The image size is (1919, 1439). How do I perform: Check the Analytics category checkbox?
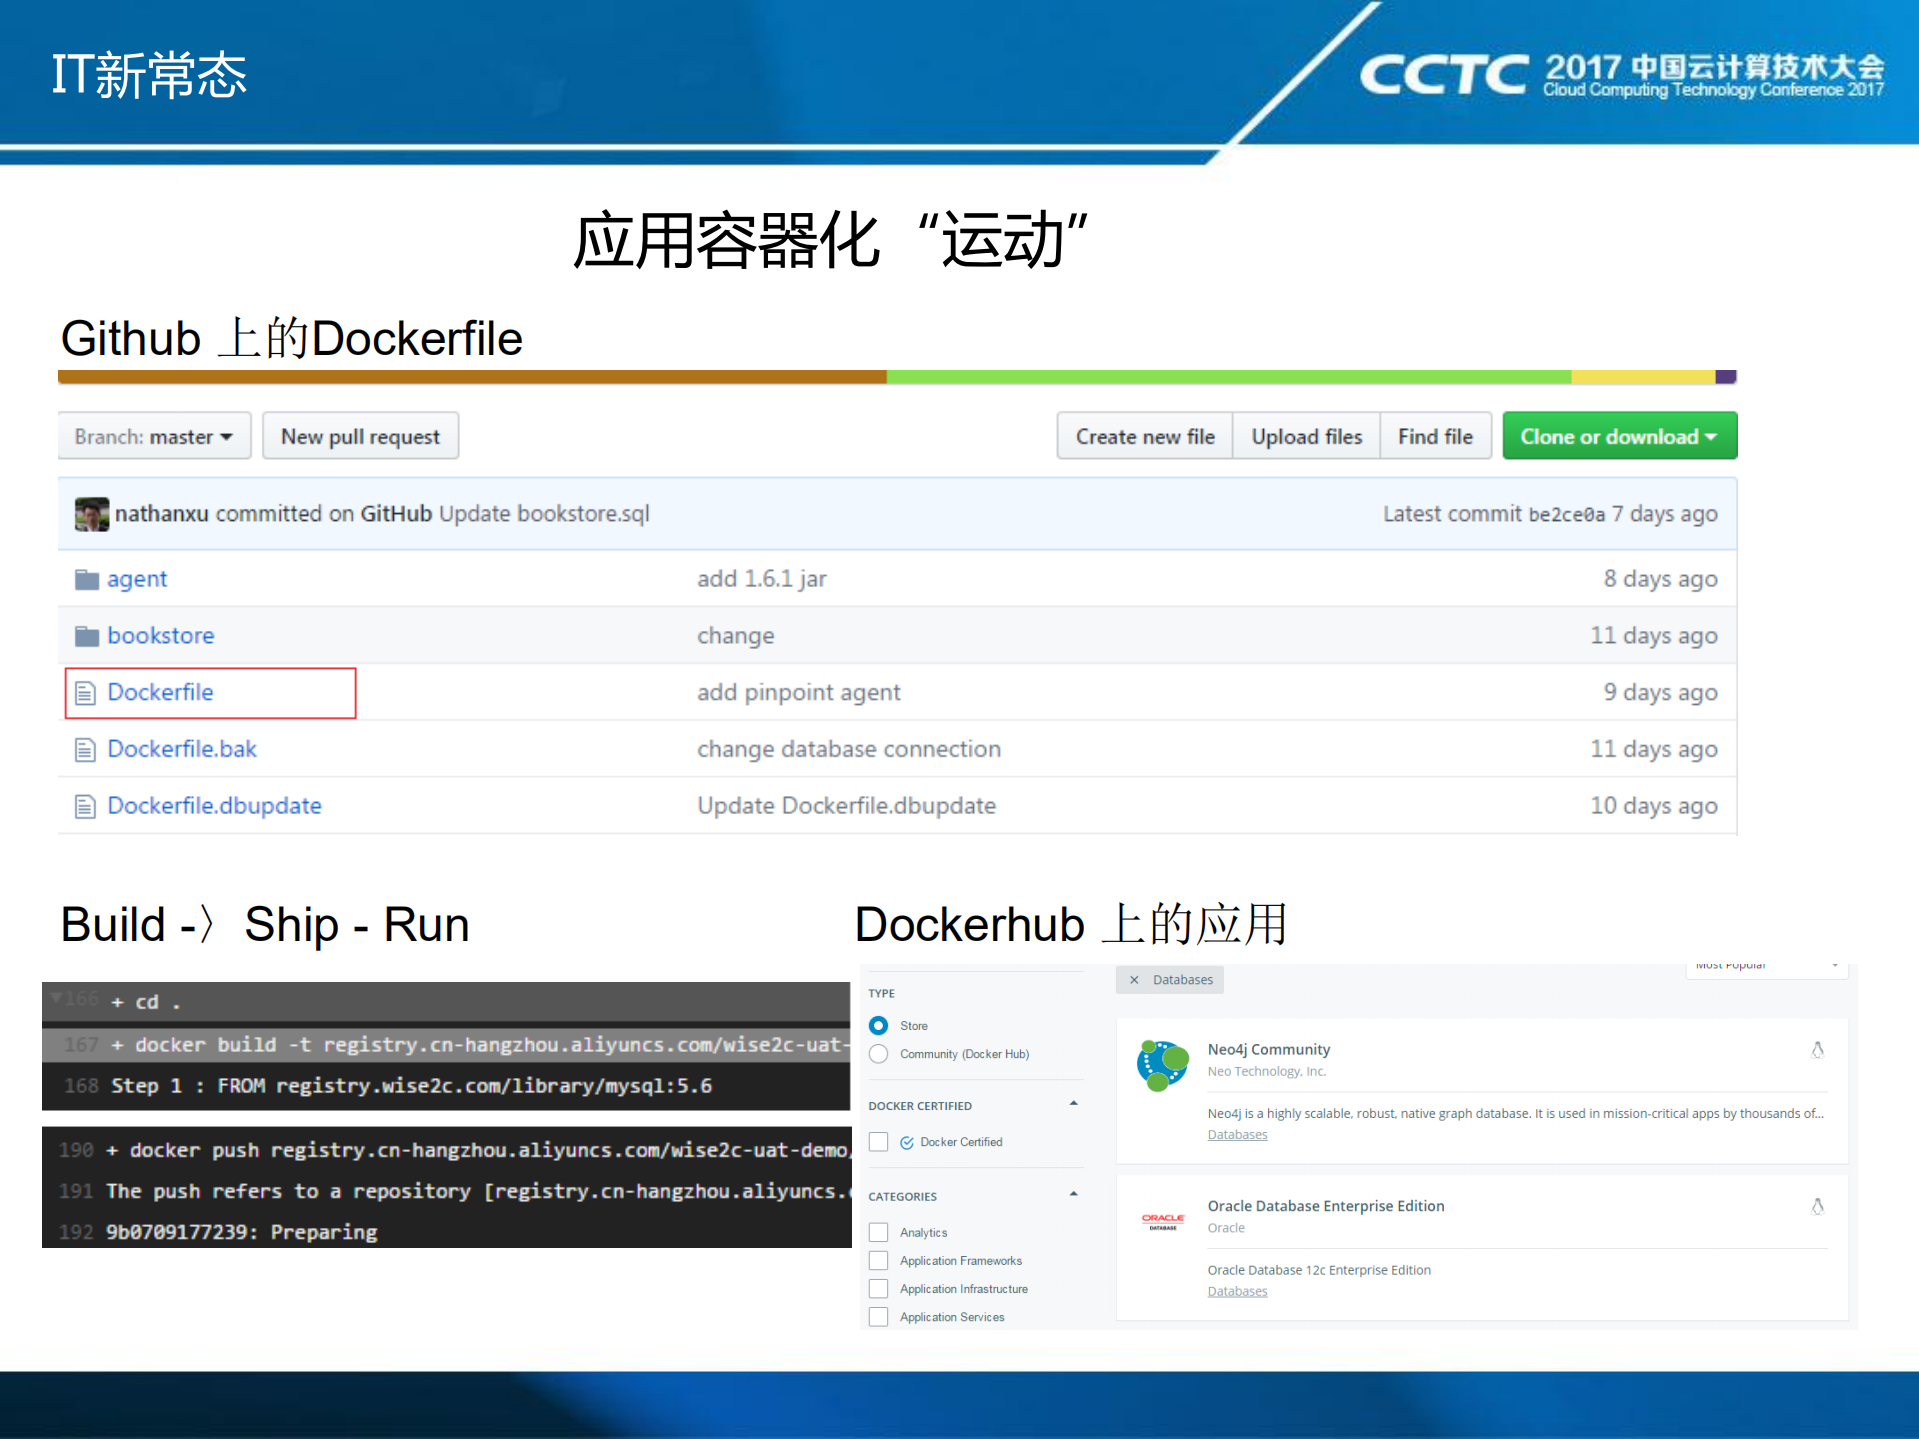click(877, 1232)
